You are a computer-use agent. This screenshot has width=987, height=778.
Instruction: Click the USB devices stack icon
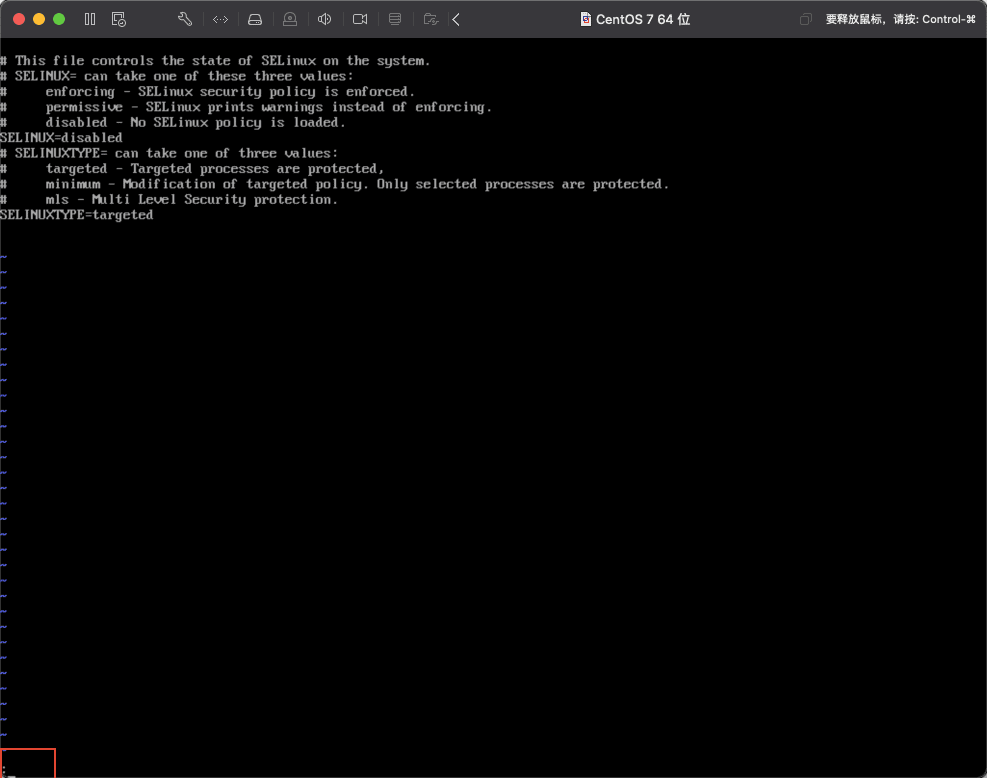395,19
